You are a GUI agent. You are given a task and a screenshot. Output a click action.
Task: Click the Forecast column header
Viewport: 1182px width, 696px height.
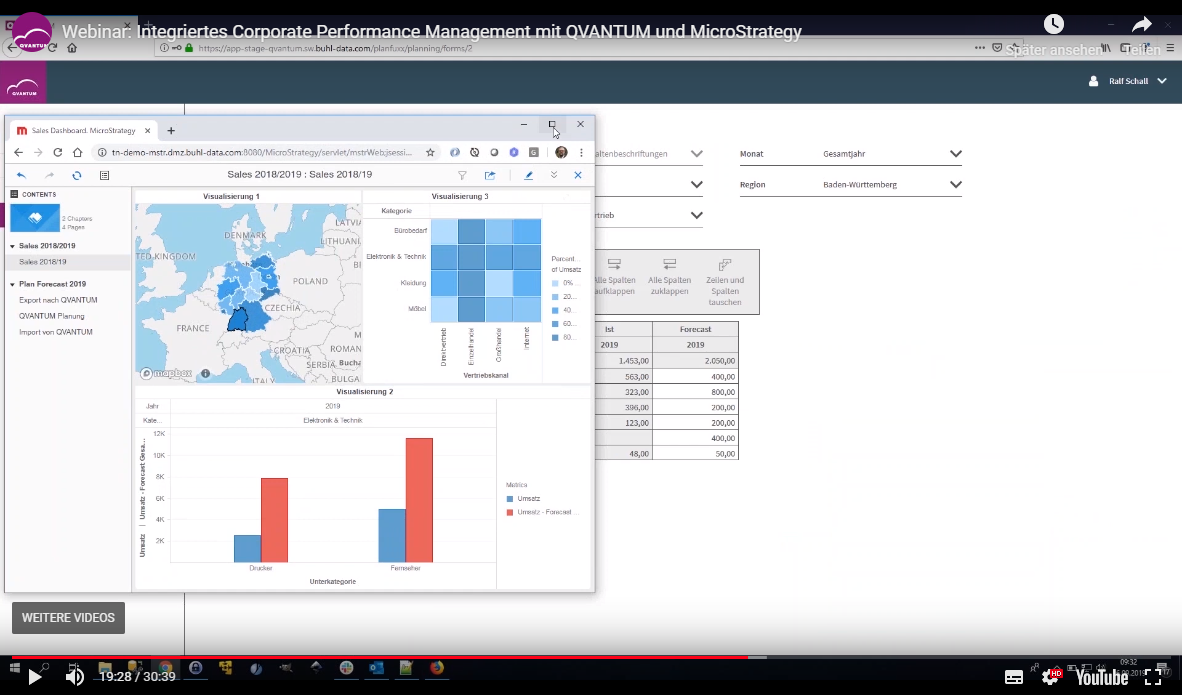pyautogui.click(x=695, y=330)
